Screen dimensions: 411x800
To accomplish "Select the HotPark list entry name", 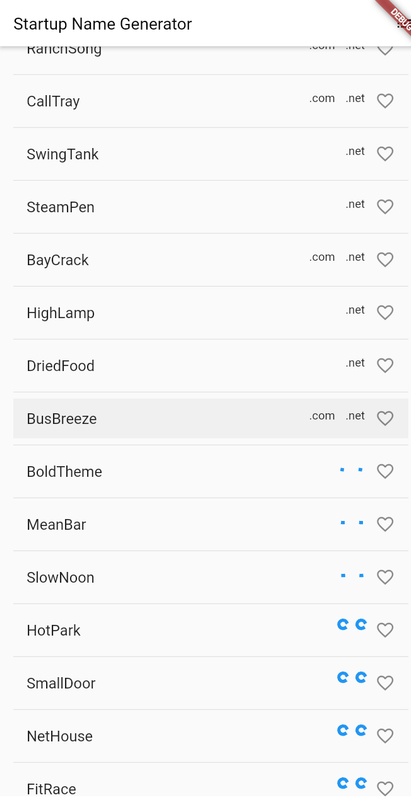I will click(x=54, y=631).
